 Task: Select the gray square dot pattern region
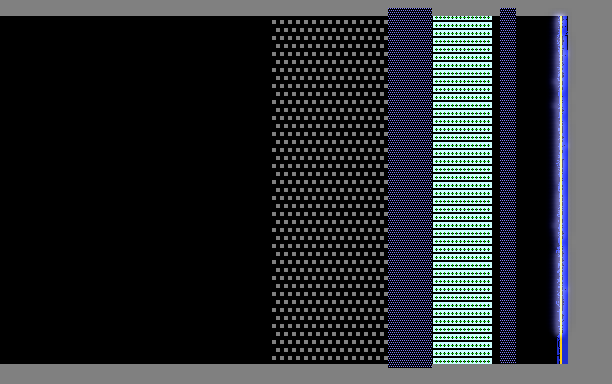point(330,190)
